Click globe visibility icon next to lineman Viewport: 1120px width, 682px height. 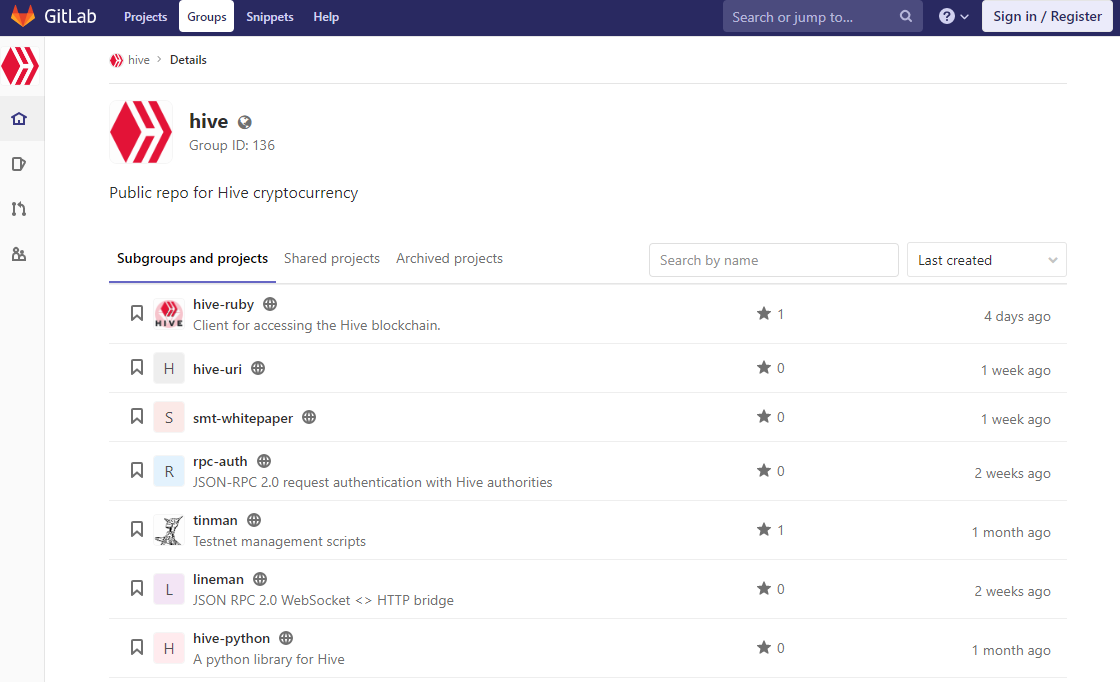click(261, 579)
